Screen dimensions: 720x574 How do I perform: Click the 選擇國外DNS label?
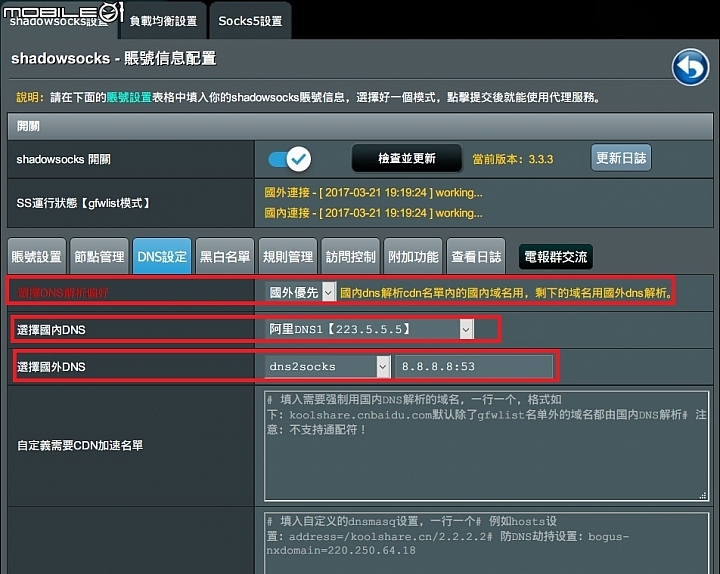[51, 367]
